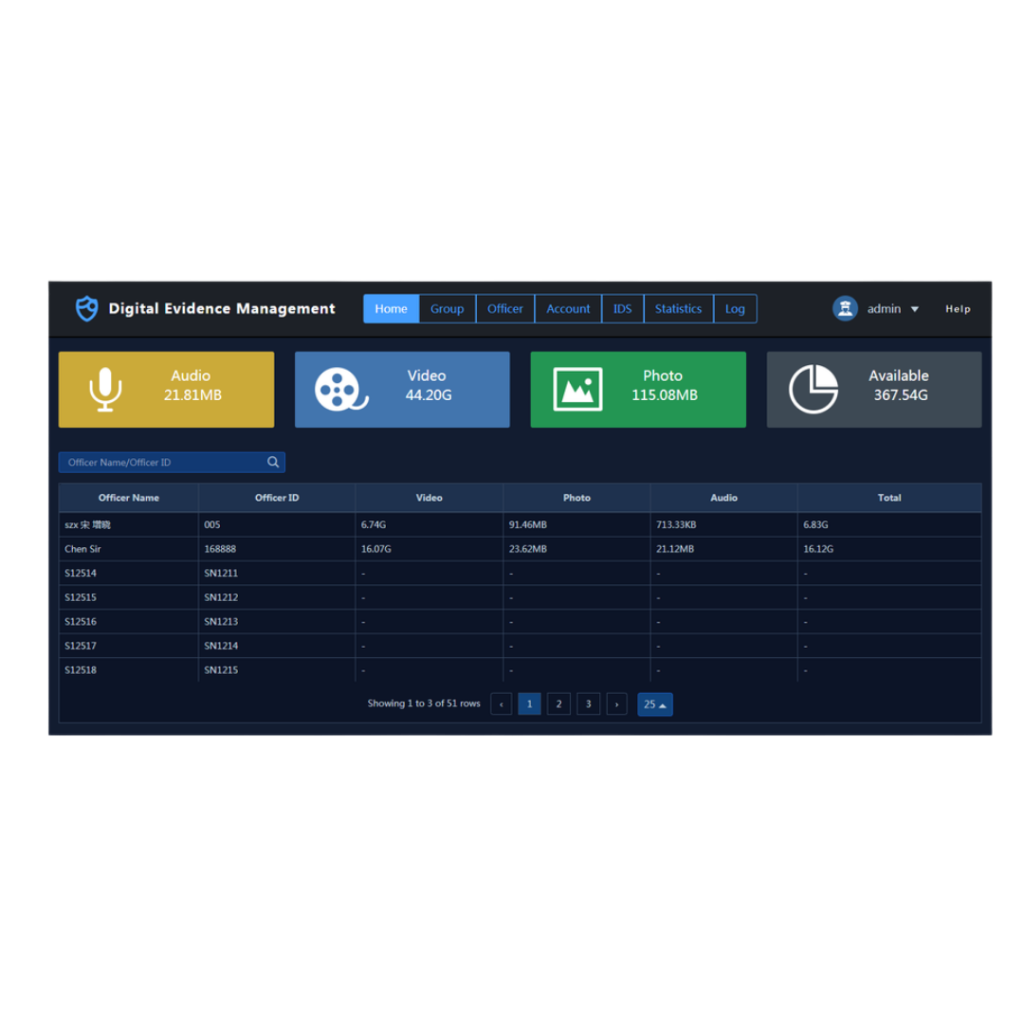The width and height of the screenshot is (1024, 1024).
Task: Click the Video film reel icon
Action: coord(340,389)
